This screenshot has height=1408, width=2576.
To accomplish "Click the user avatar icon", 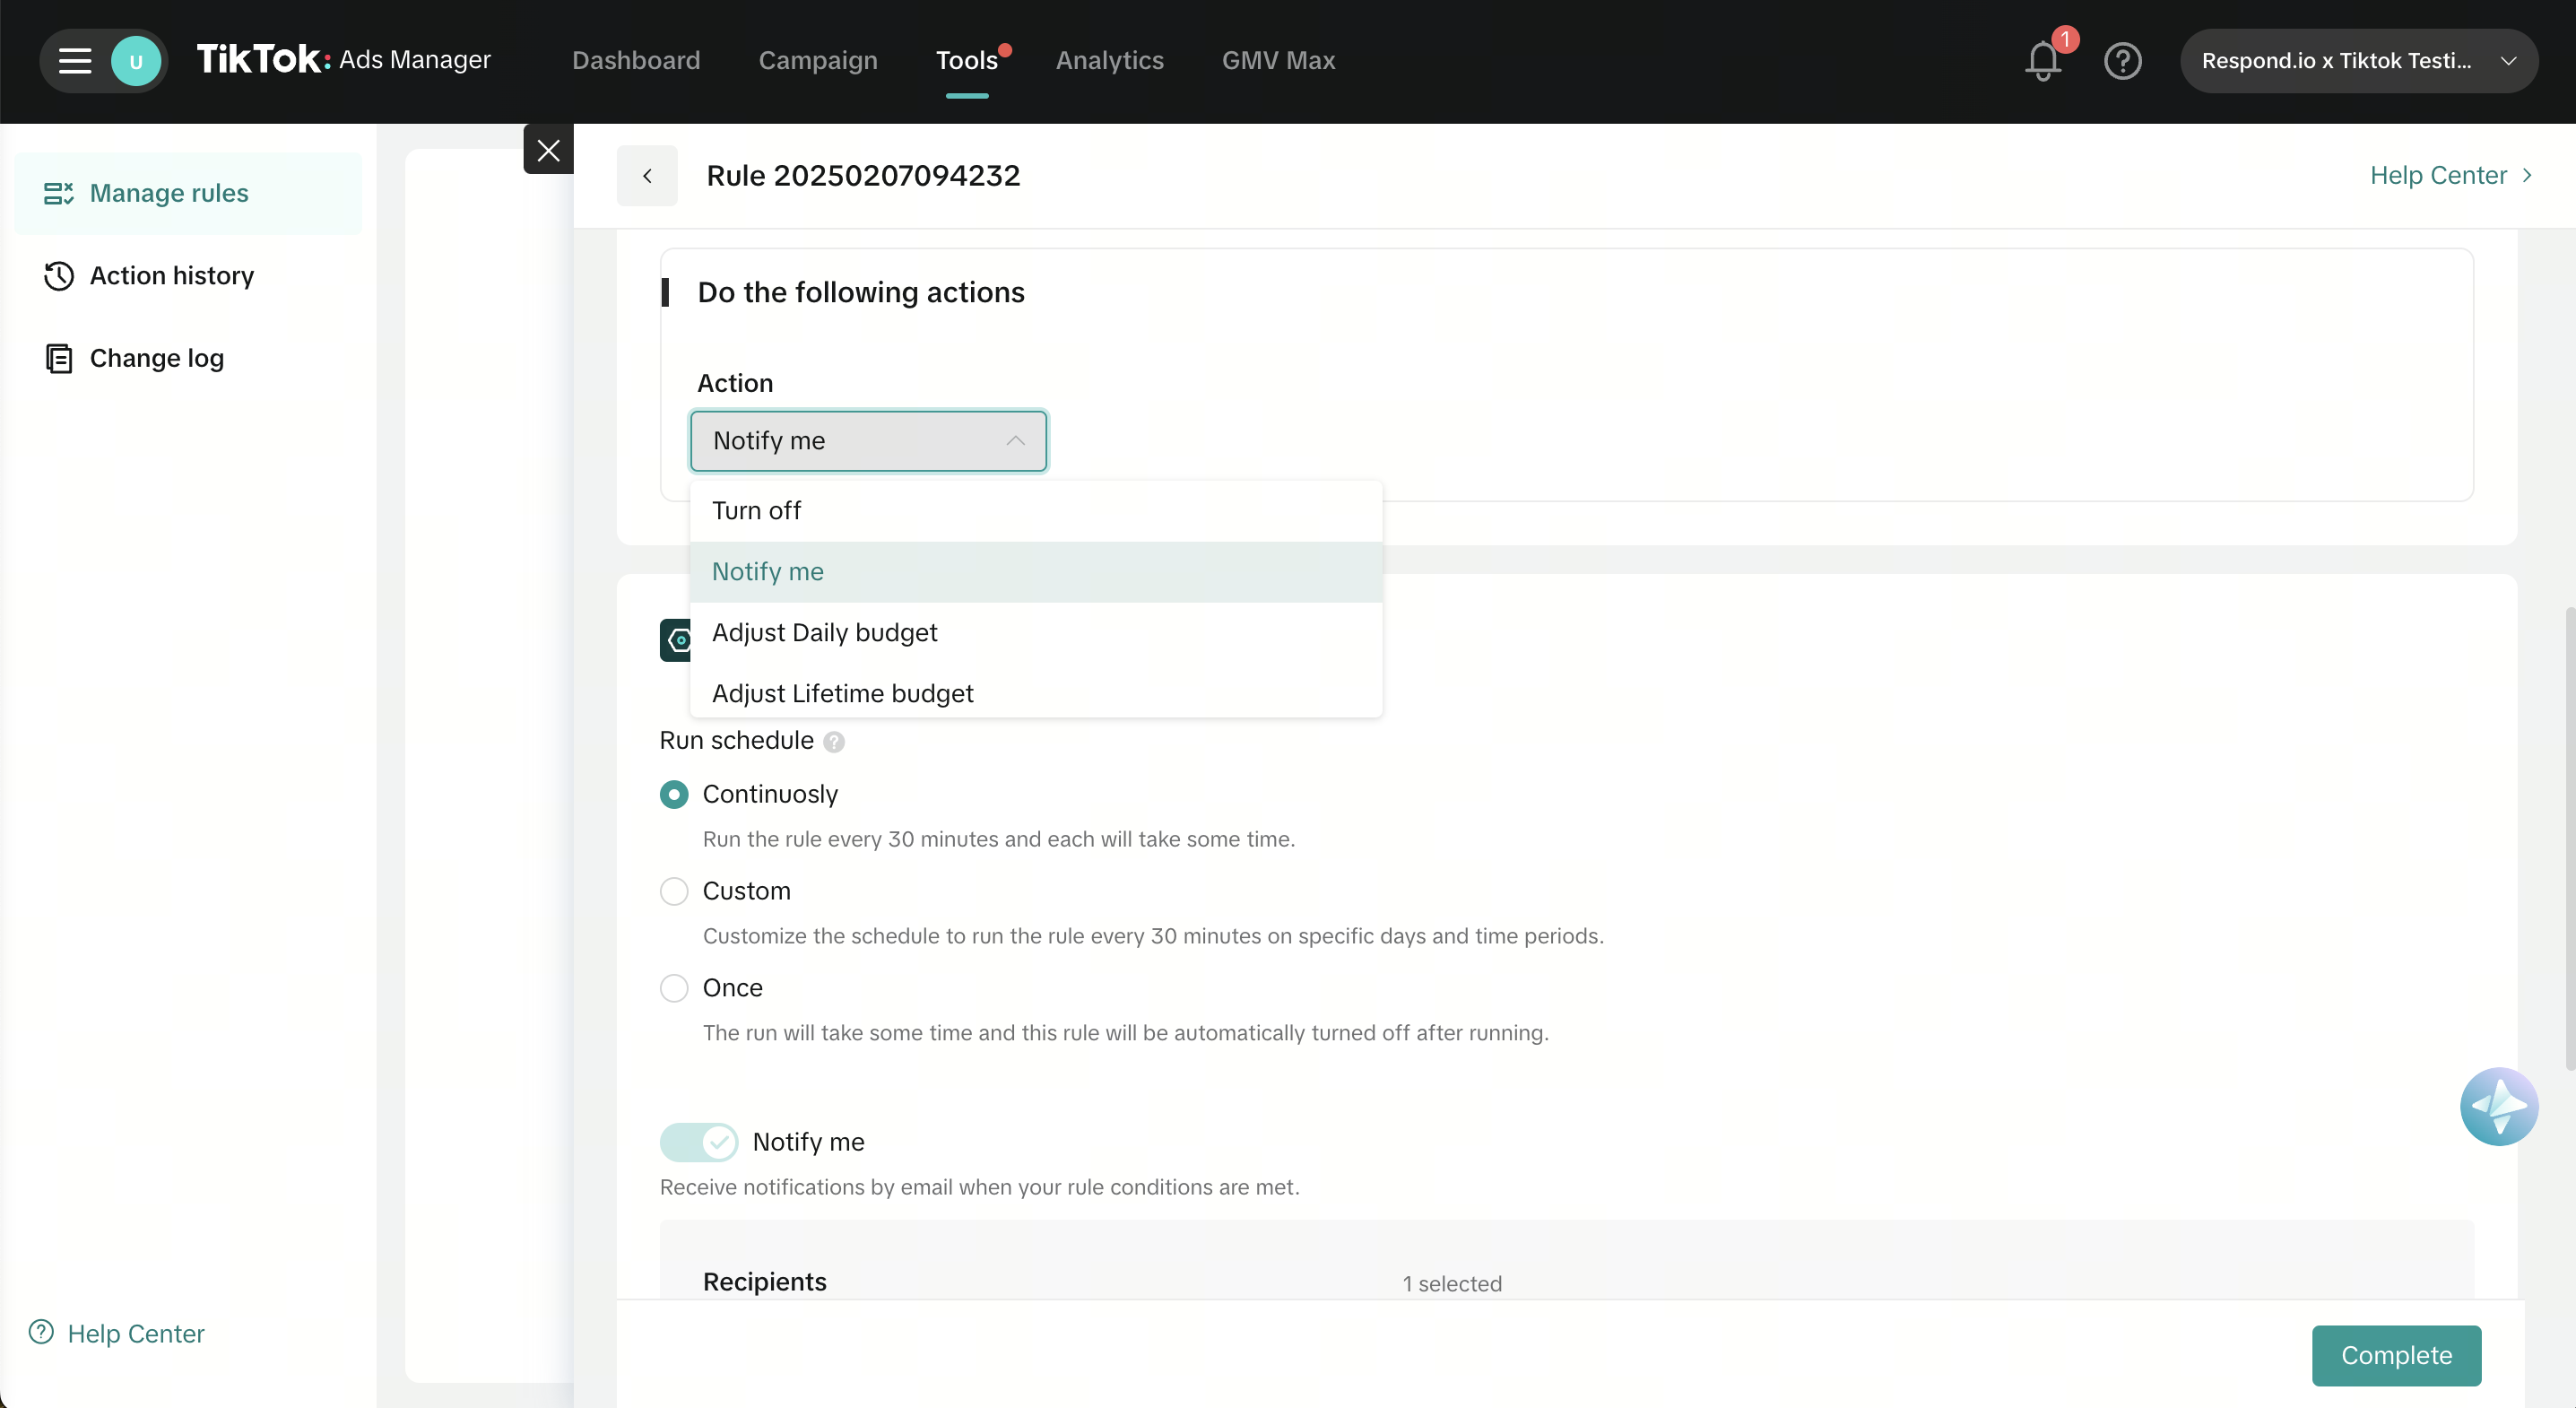I will [137, 60].
